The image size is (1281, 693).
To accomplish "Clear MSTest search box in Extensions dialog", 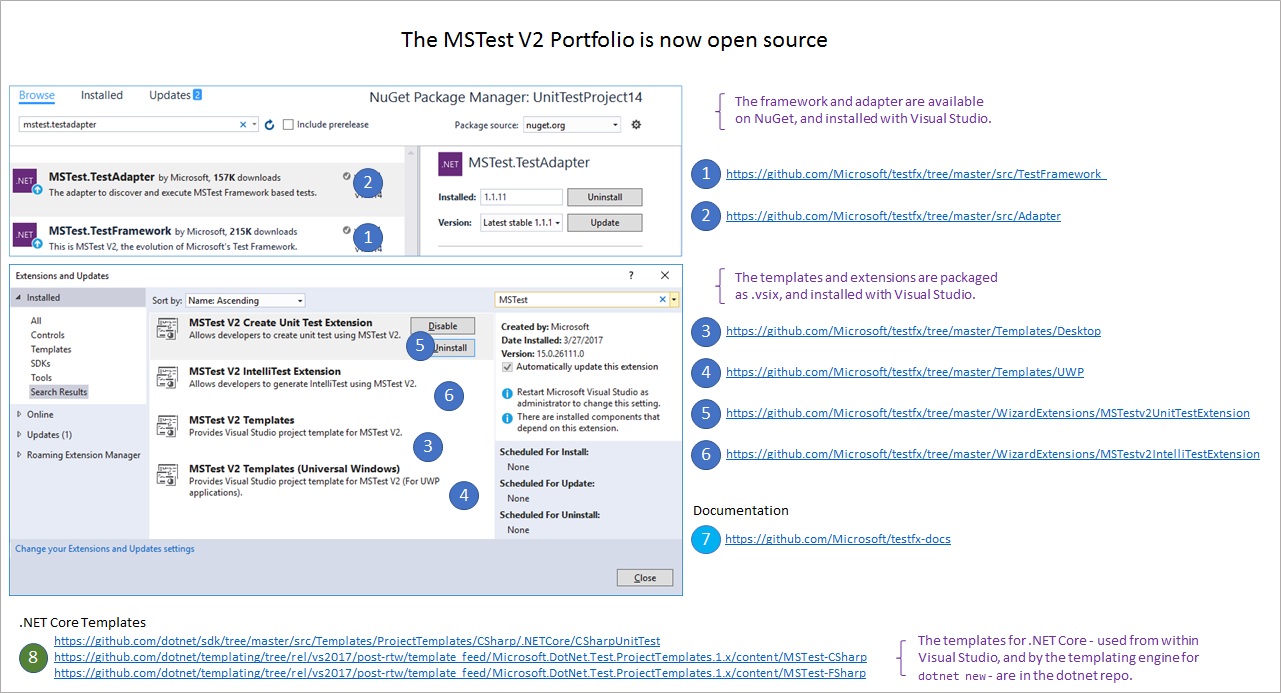I will [x=662, y=299].
